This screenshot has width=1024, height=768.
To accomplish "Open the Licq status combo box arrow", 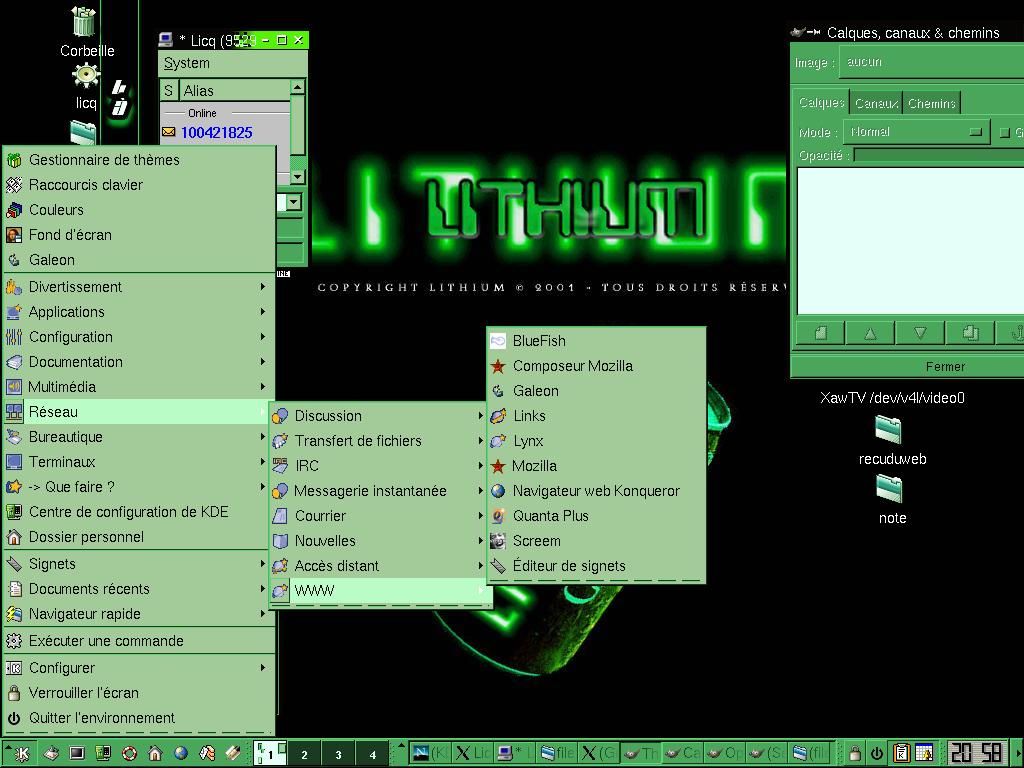I will 294,202.
